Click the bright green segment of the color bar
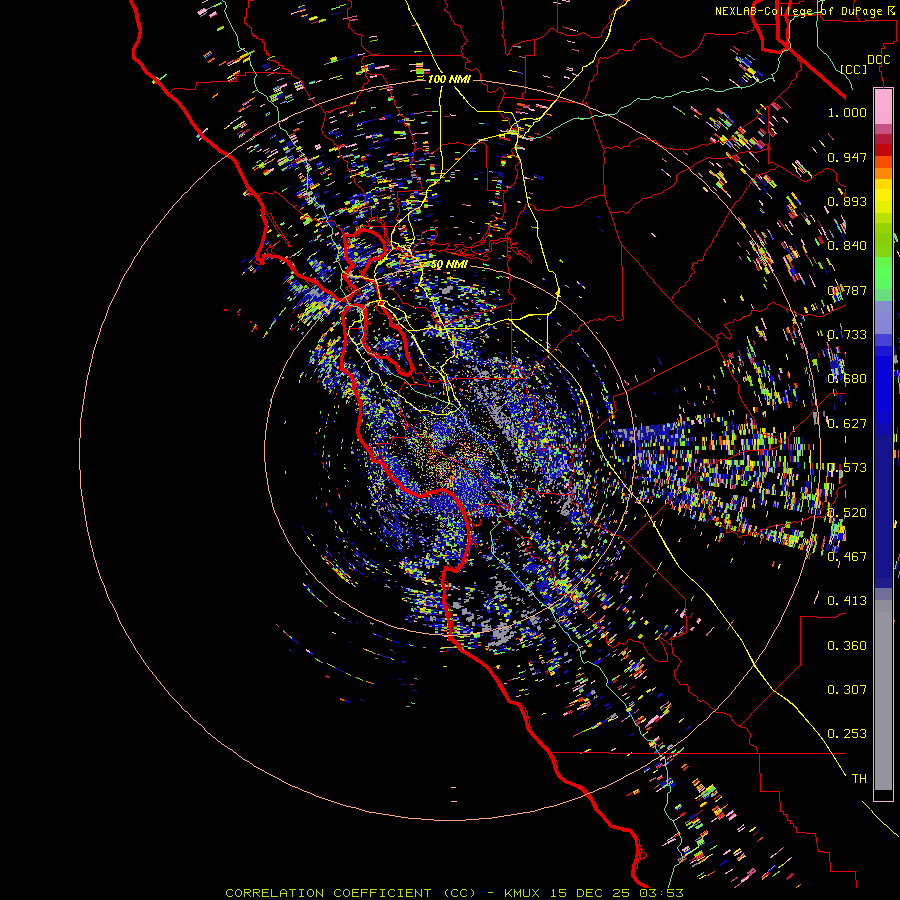The image size is (900, 900). point(883,273)
